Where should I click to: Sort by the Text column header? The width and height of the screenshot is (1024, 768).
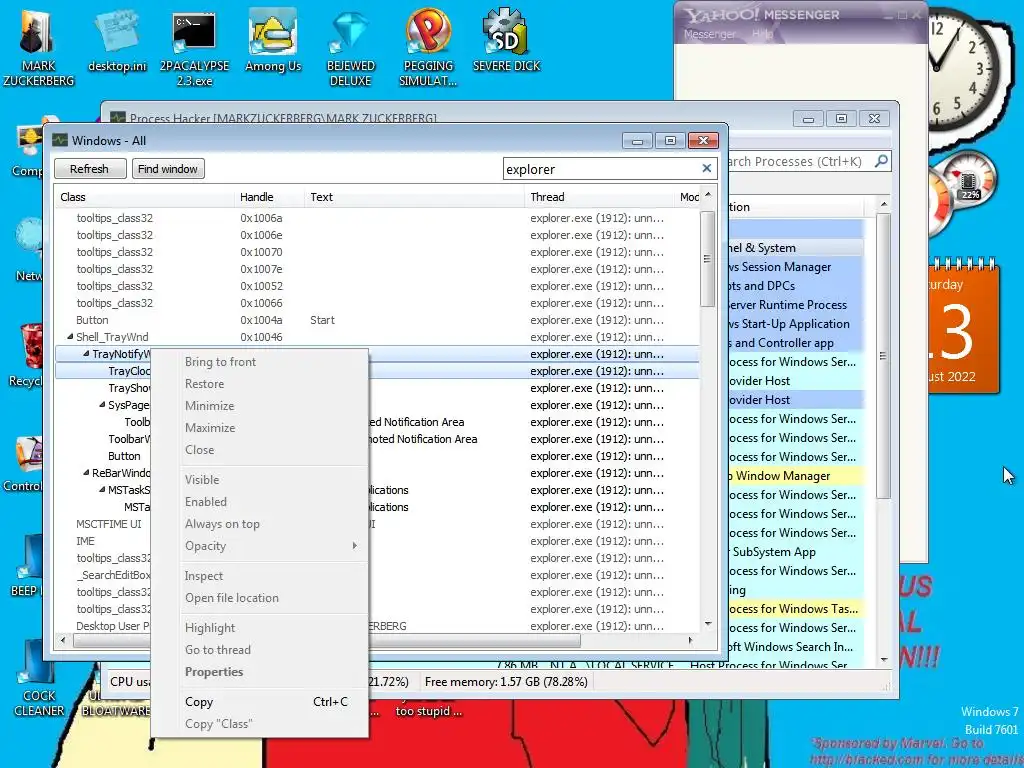coord(414,197)
